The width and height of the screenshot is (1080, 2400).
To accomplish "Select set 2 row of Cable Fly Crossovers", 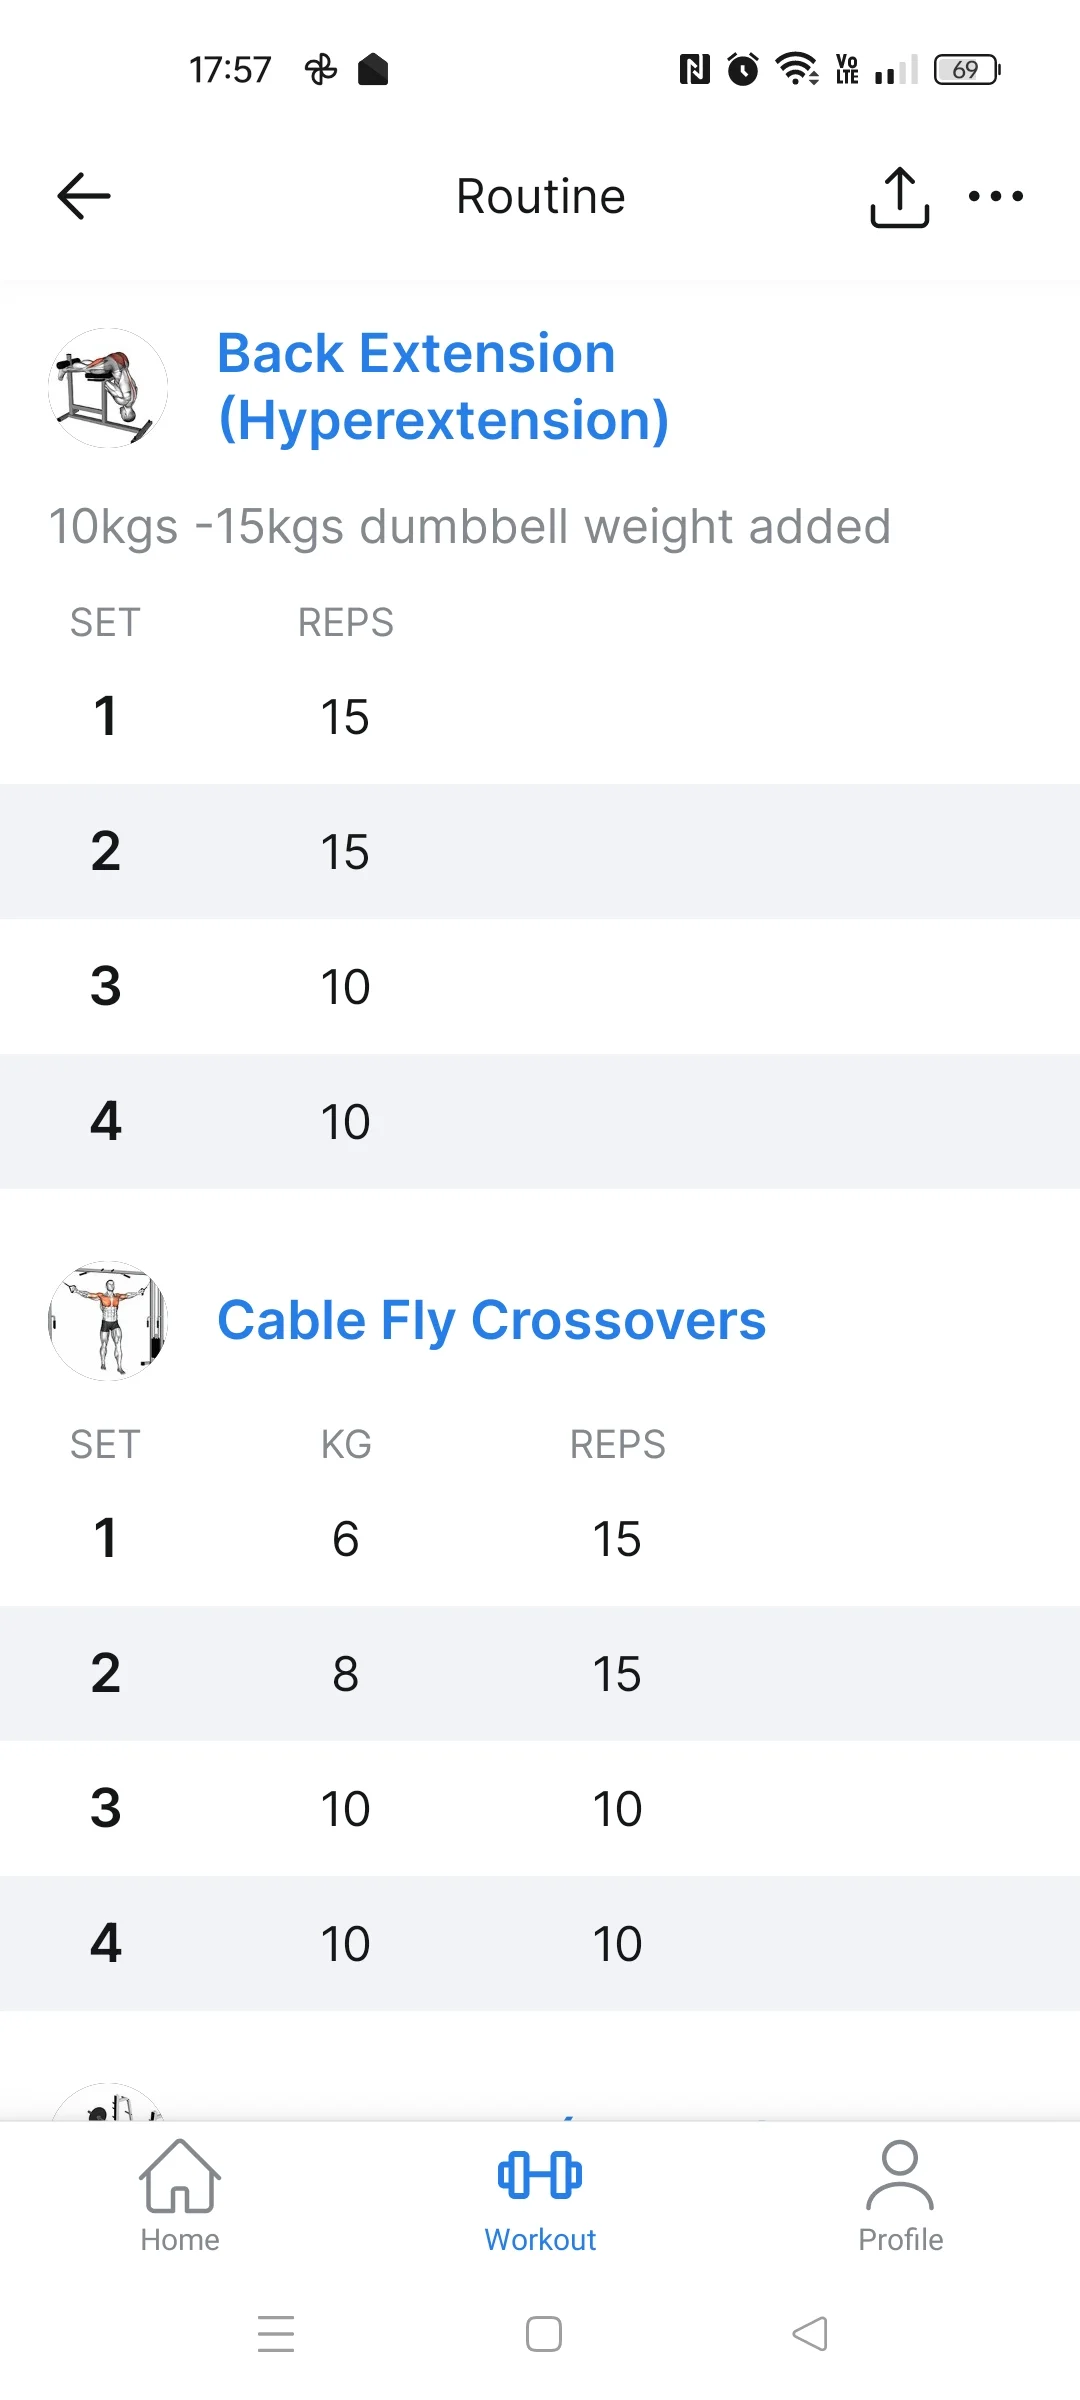I will click(x=540, y=1673).
